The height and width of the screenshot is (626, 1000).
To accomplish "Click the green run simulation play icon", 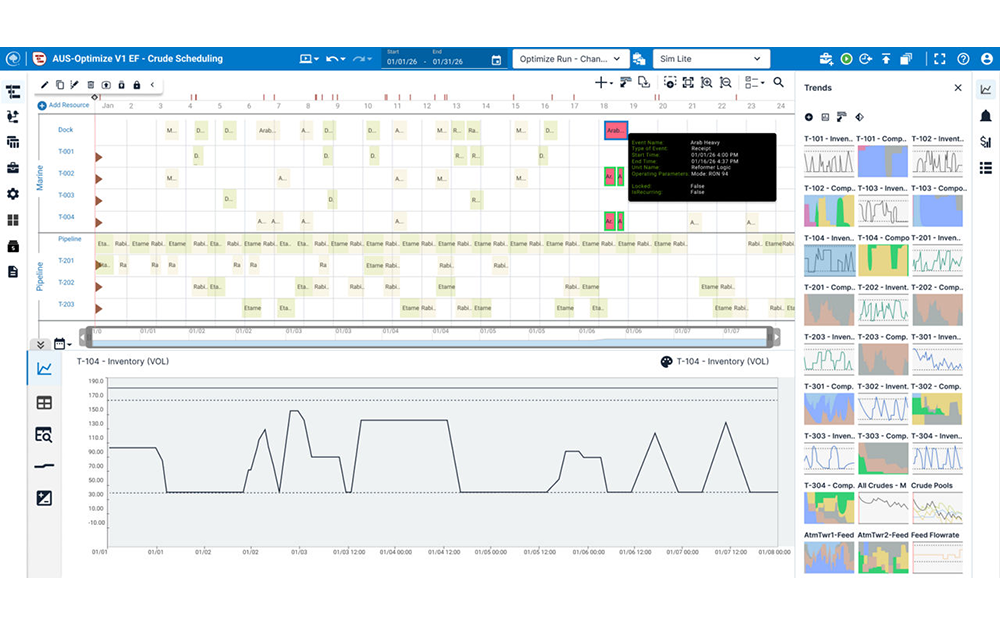I will click(x=846, y=59).
